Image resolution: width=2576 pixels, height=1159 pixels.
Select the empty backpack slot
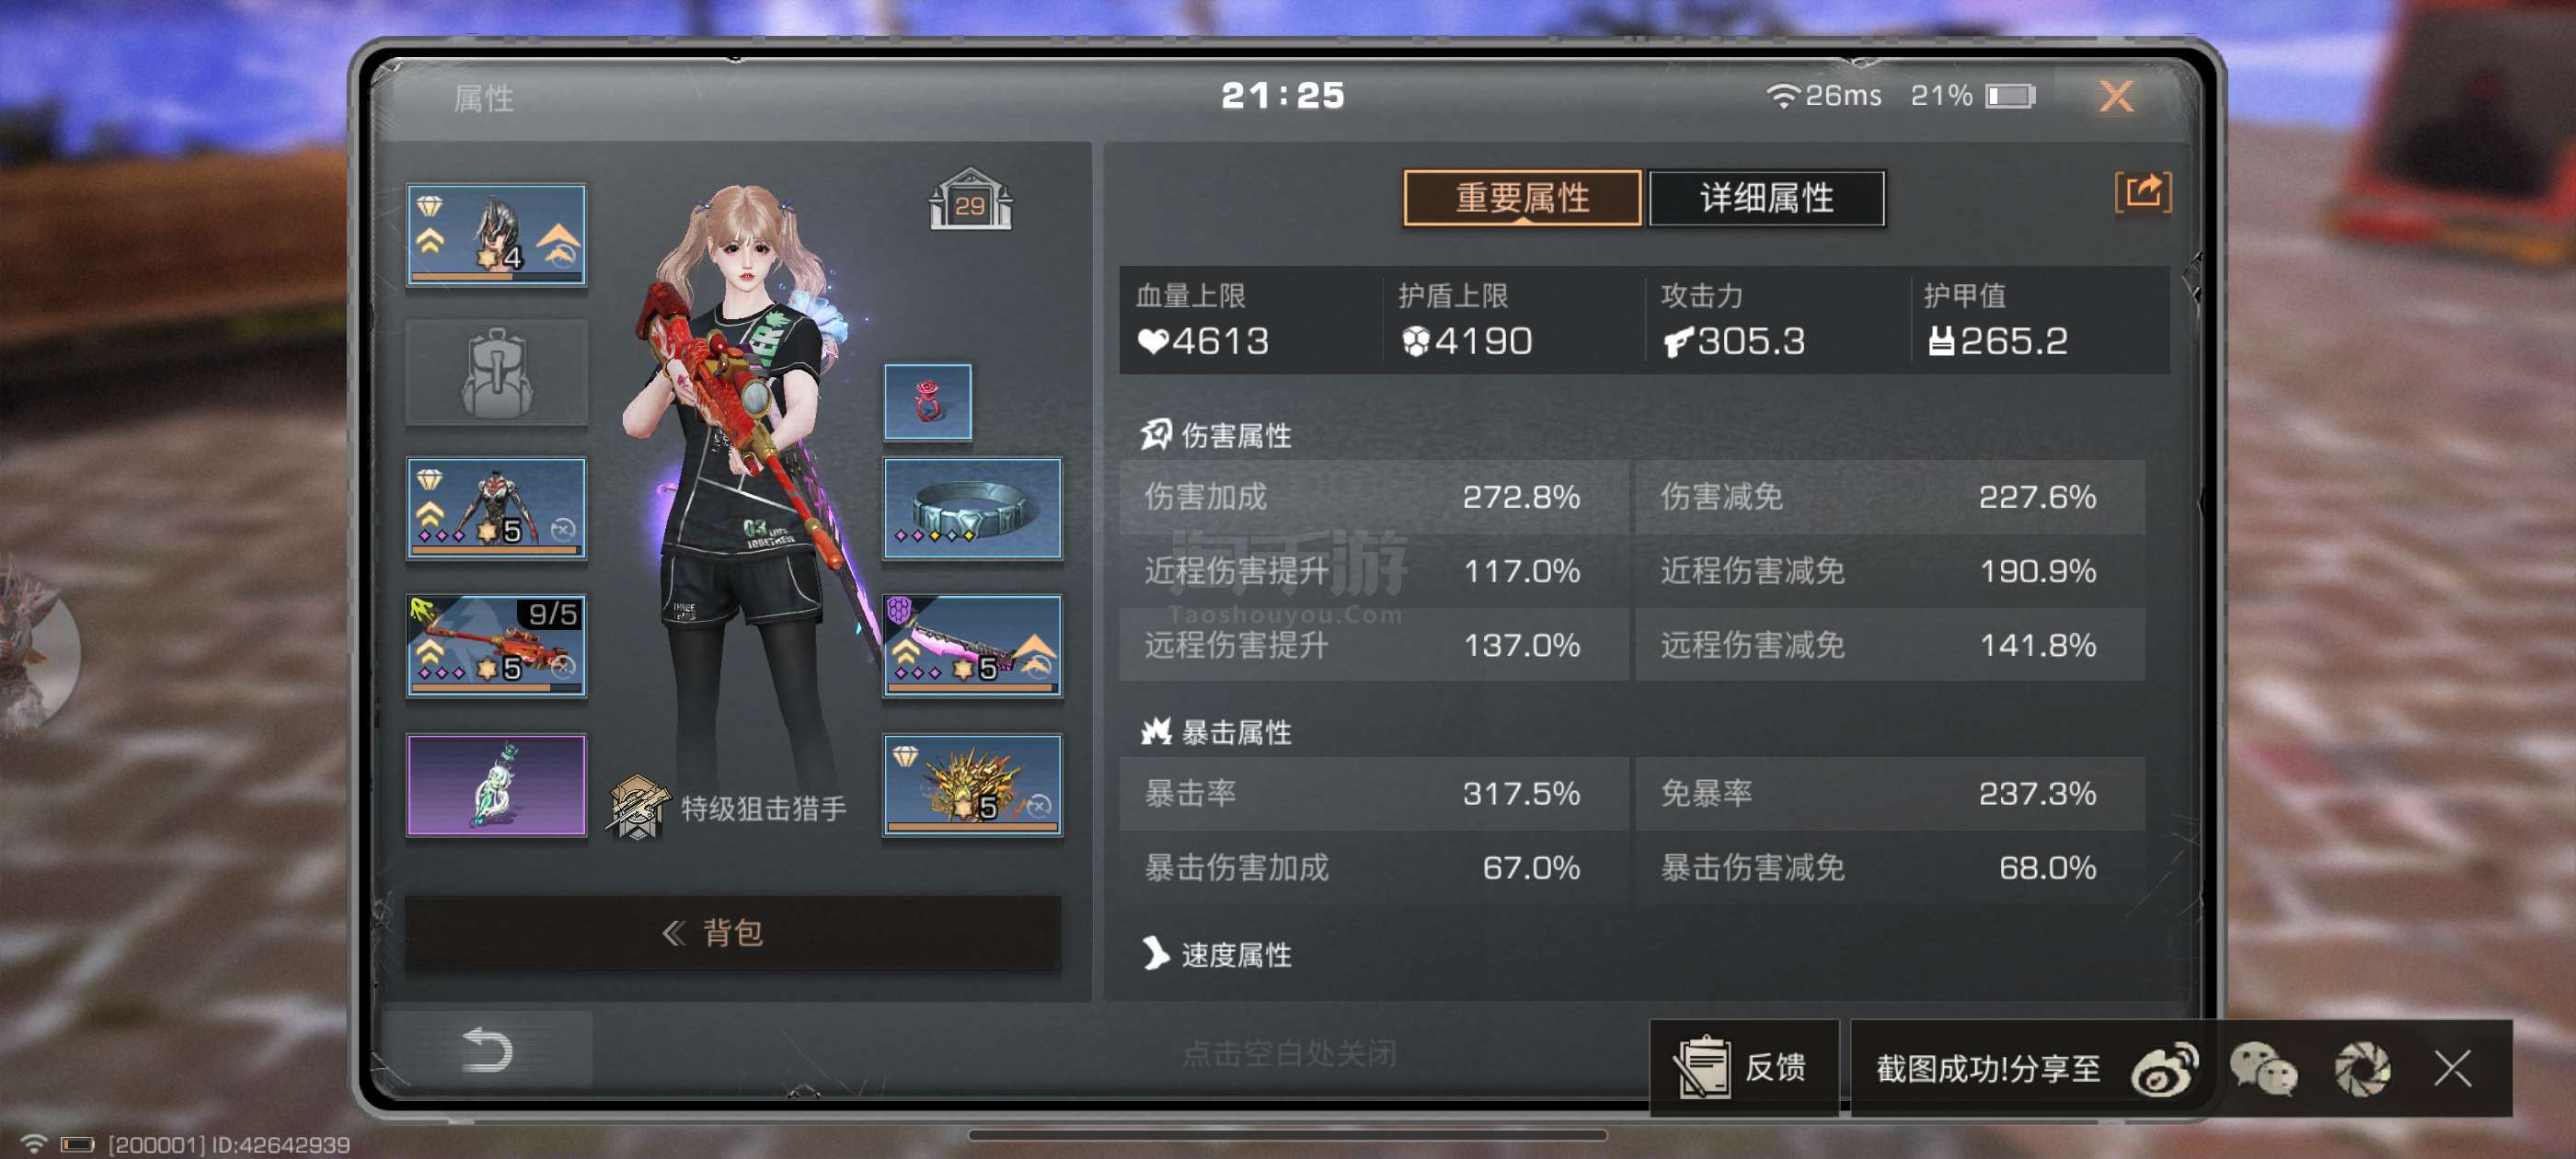[496, 372]
